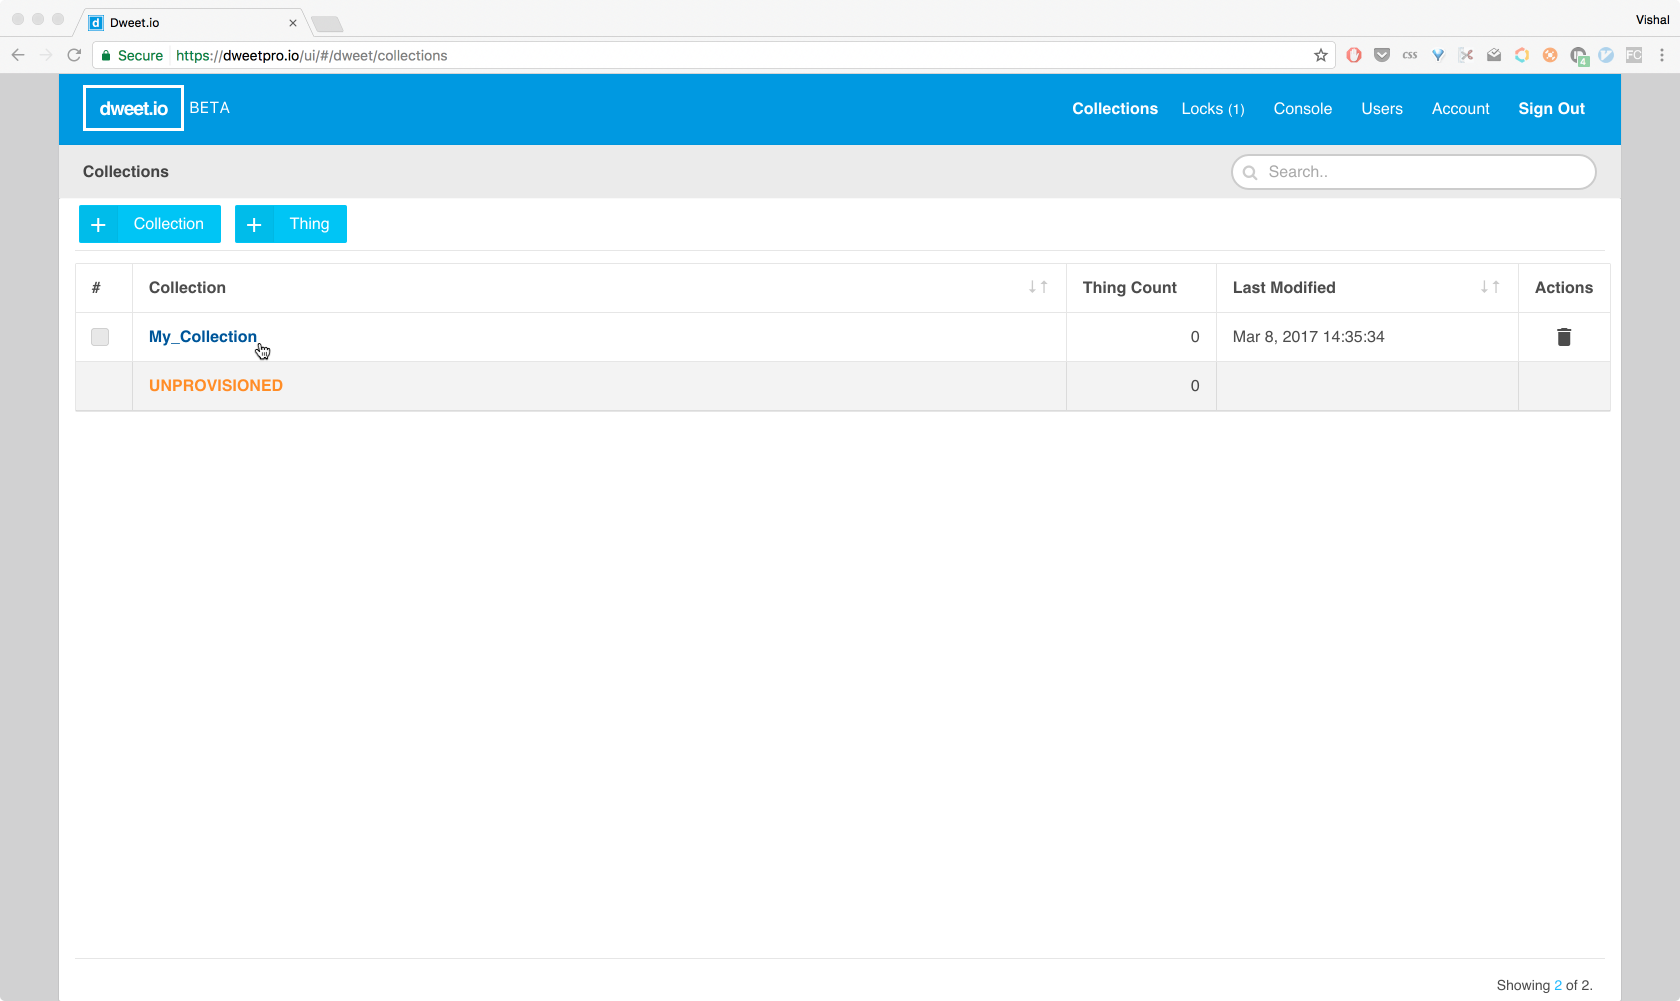Screen dimensions: 1680x1001
Task: Check the My_Collection row checkbox
Action: pyautogui.click(x=100, y=337)
